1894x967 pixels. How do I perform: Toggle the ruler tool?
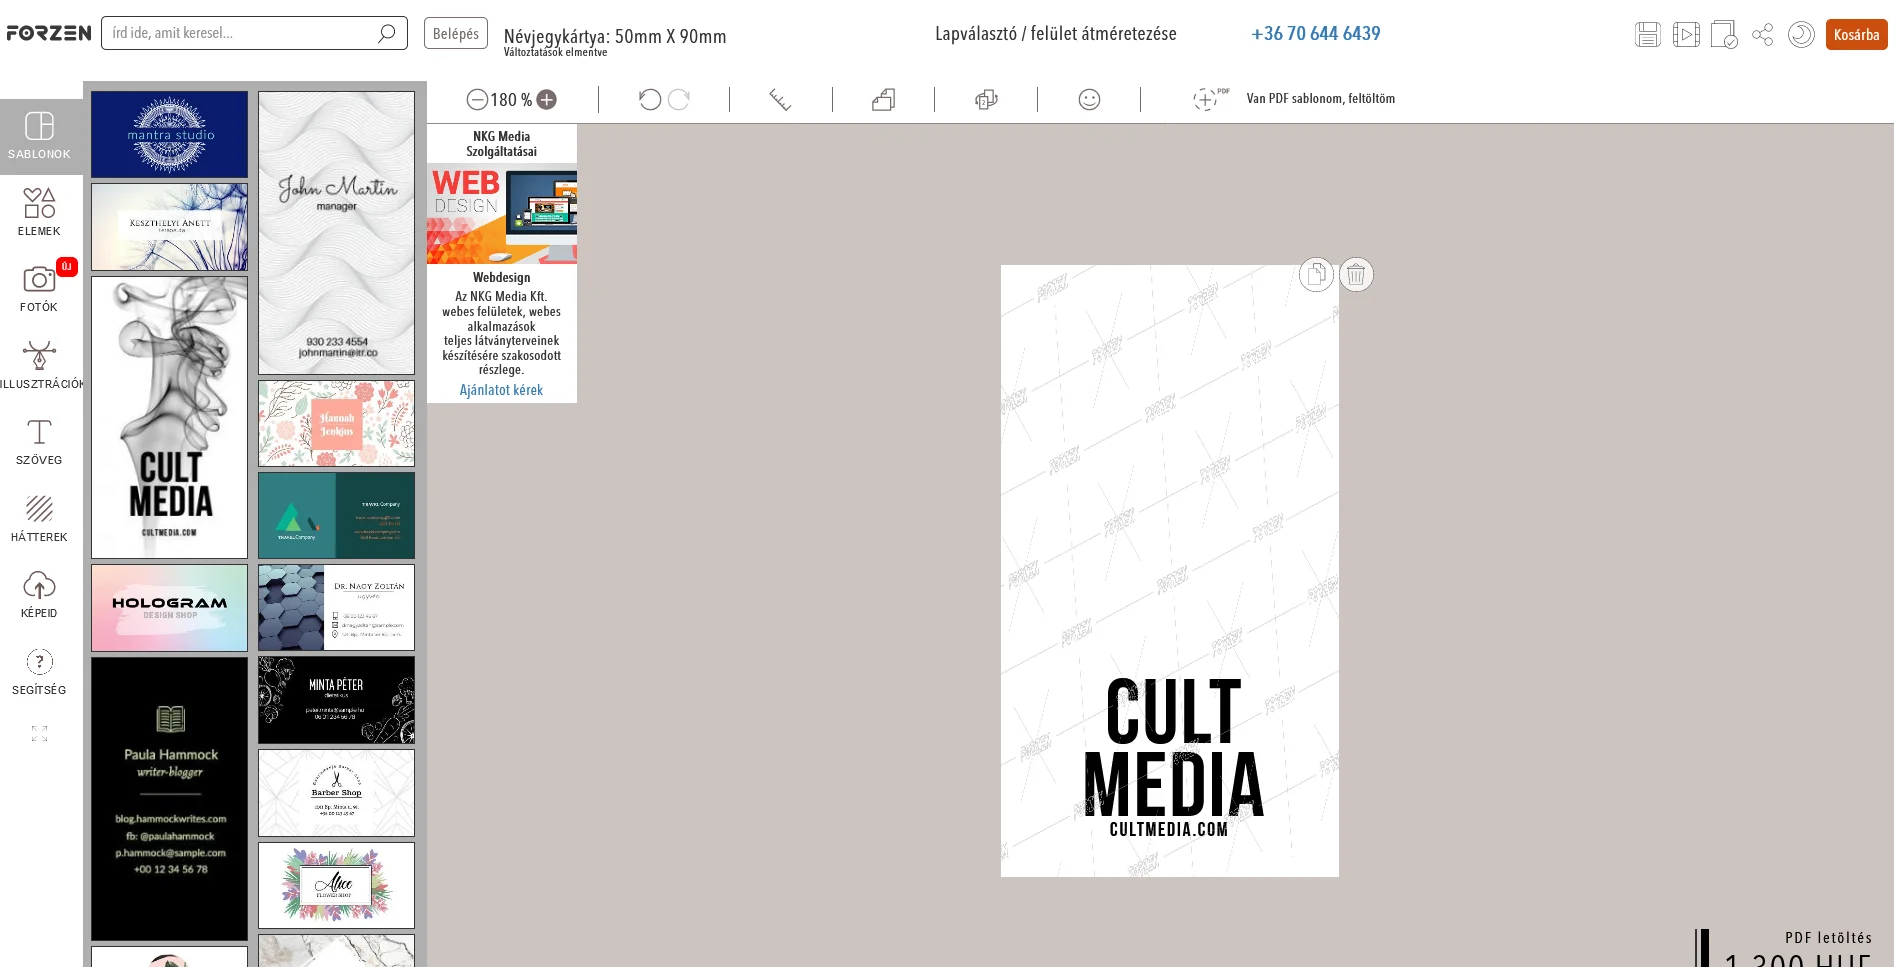[780, 99]
